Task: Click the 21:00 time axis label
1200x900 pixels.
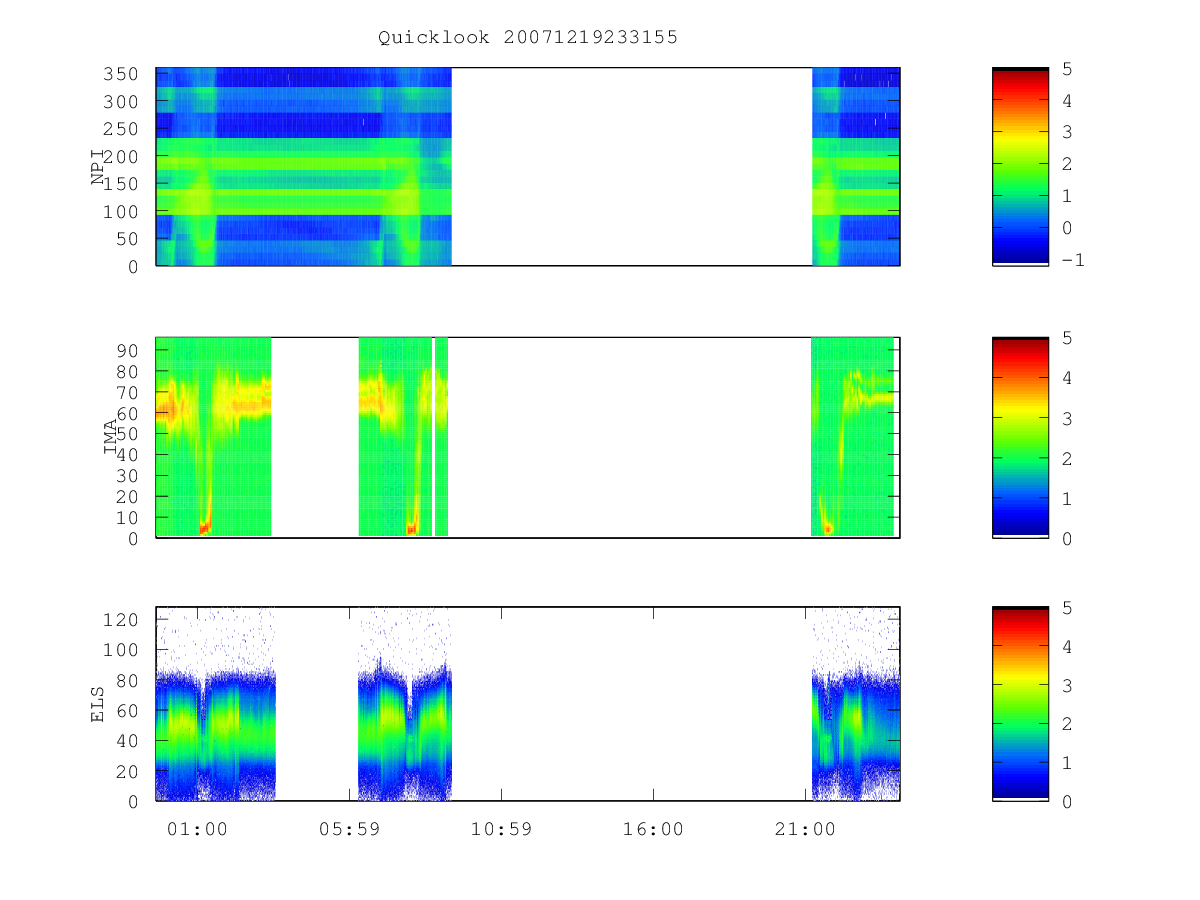Action: pos(805,829)
